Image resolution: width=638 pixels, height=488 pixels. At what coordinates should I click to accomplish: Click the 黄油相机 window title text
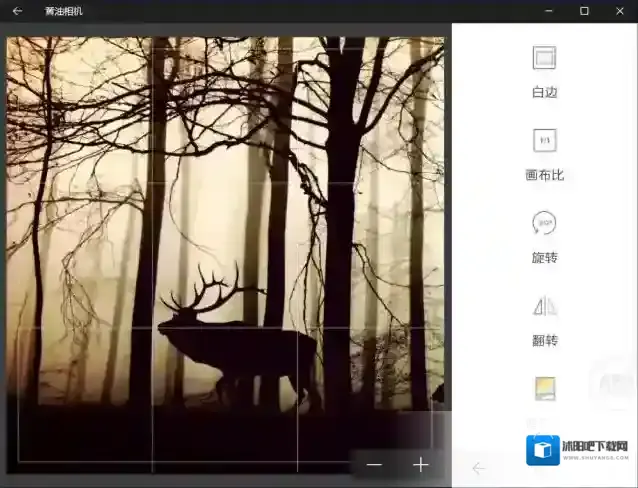coord(64,11)
